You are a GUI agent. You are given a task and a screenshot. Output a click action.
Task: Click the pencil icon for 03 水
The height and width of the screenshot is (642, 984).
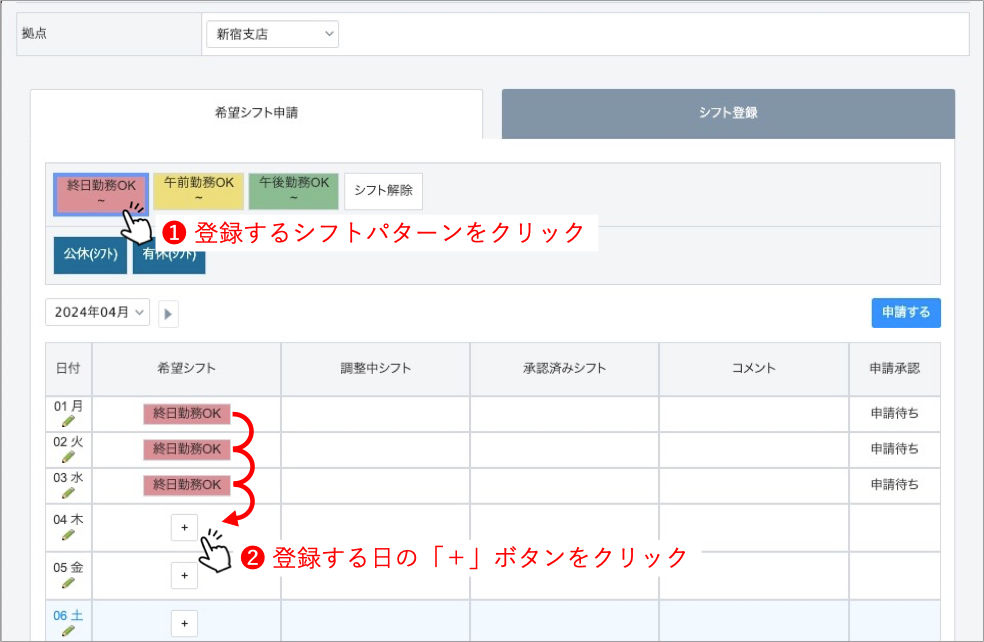point(68,493)
